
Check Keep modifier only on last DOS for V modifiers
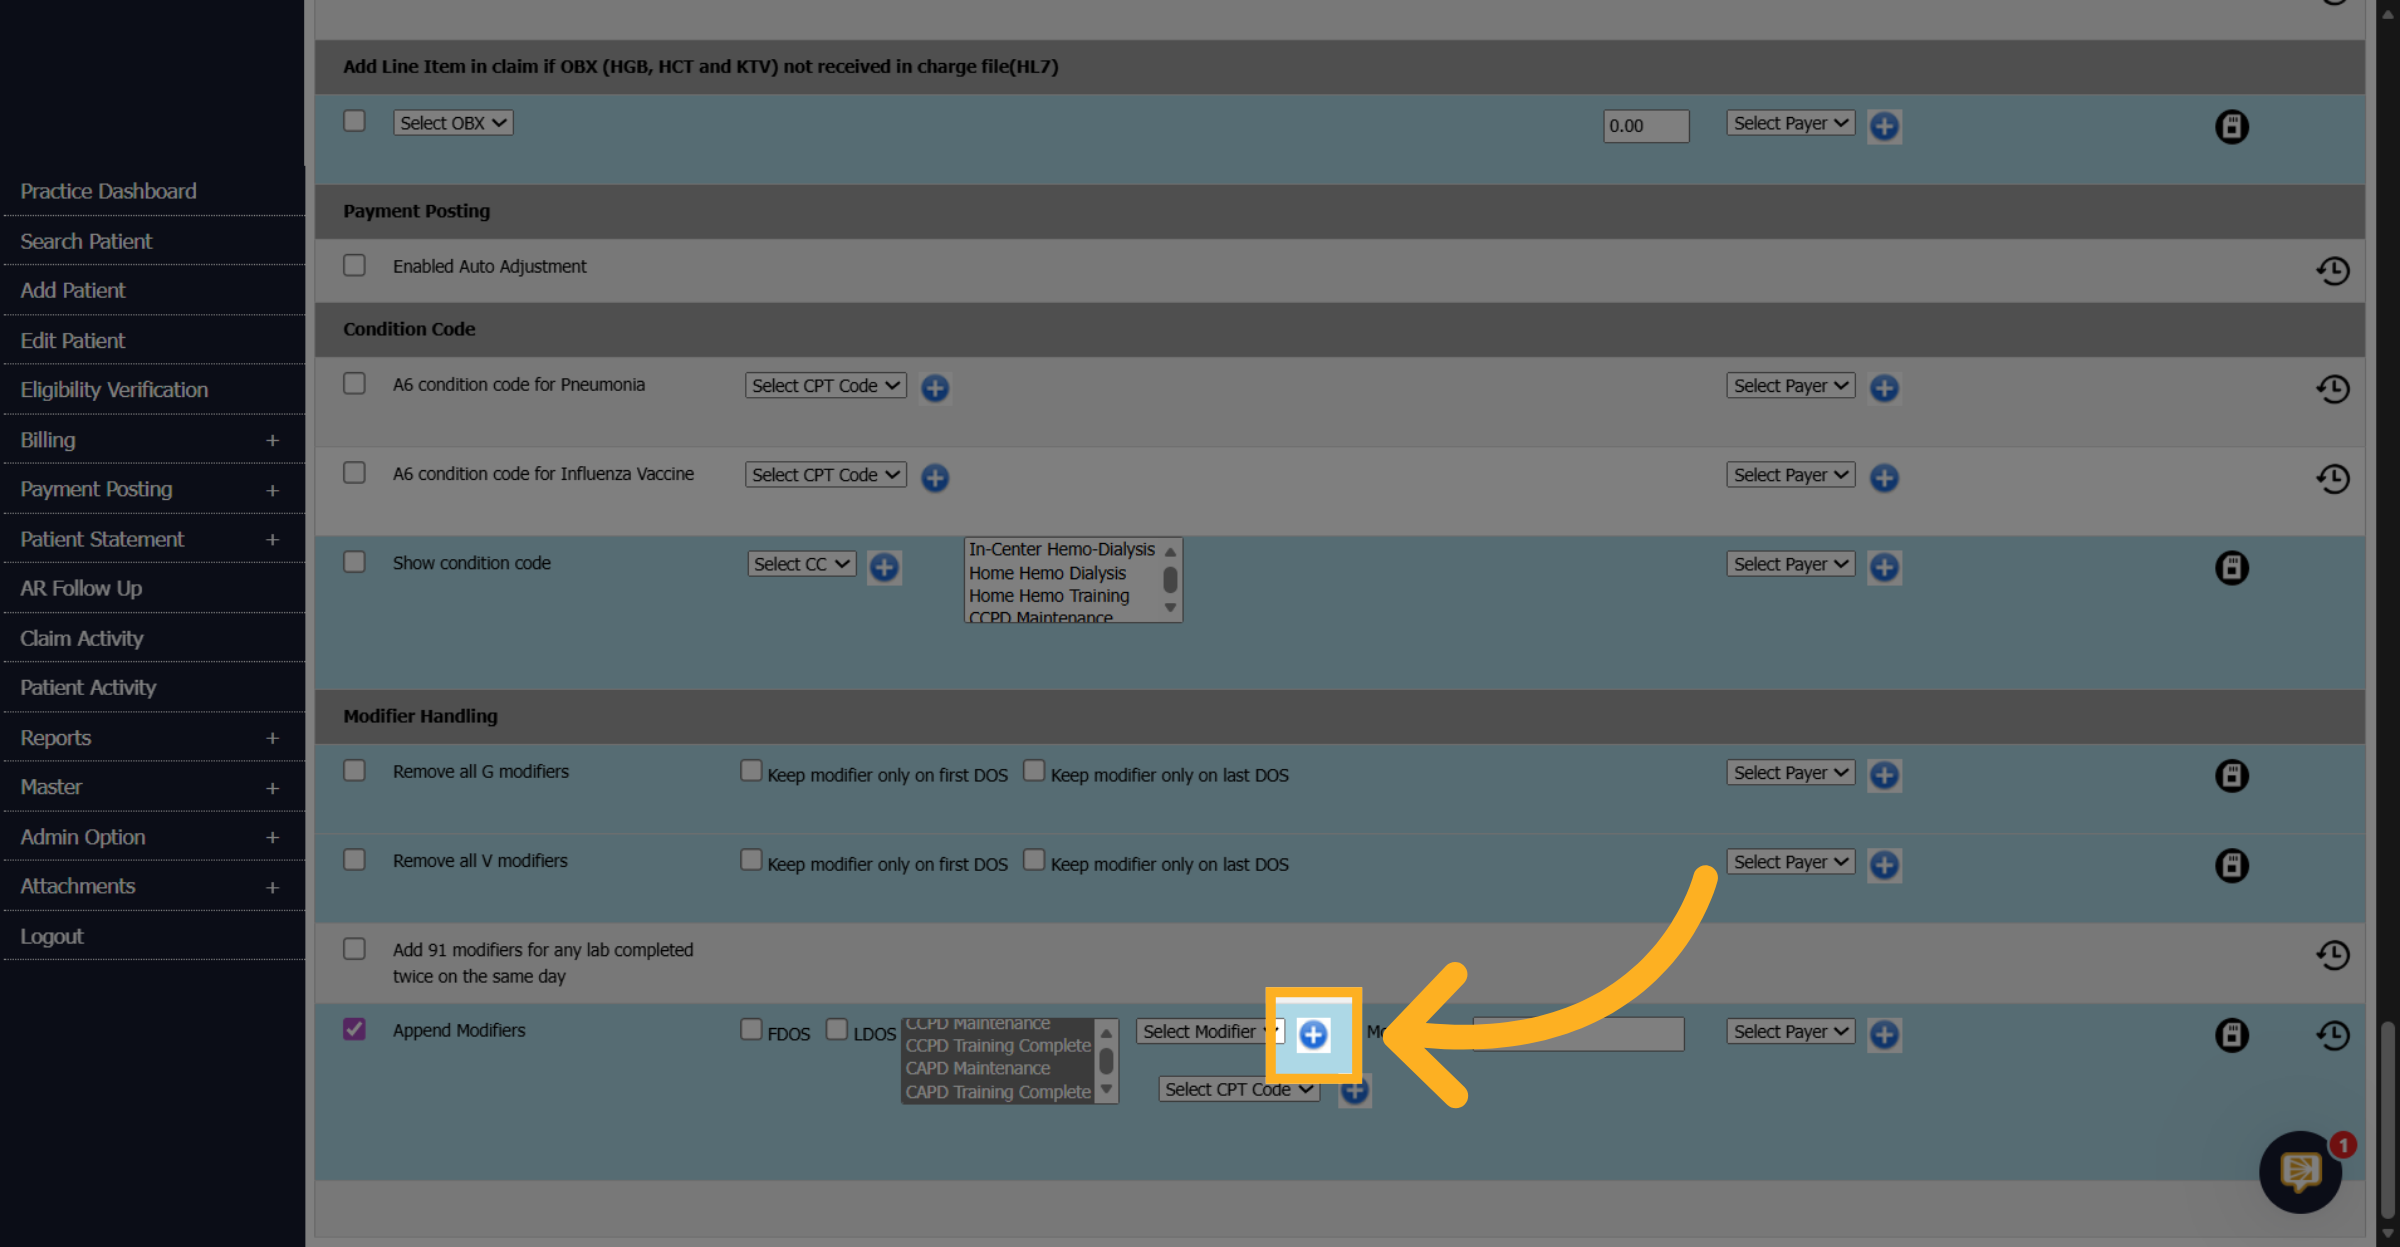1034,860
